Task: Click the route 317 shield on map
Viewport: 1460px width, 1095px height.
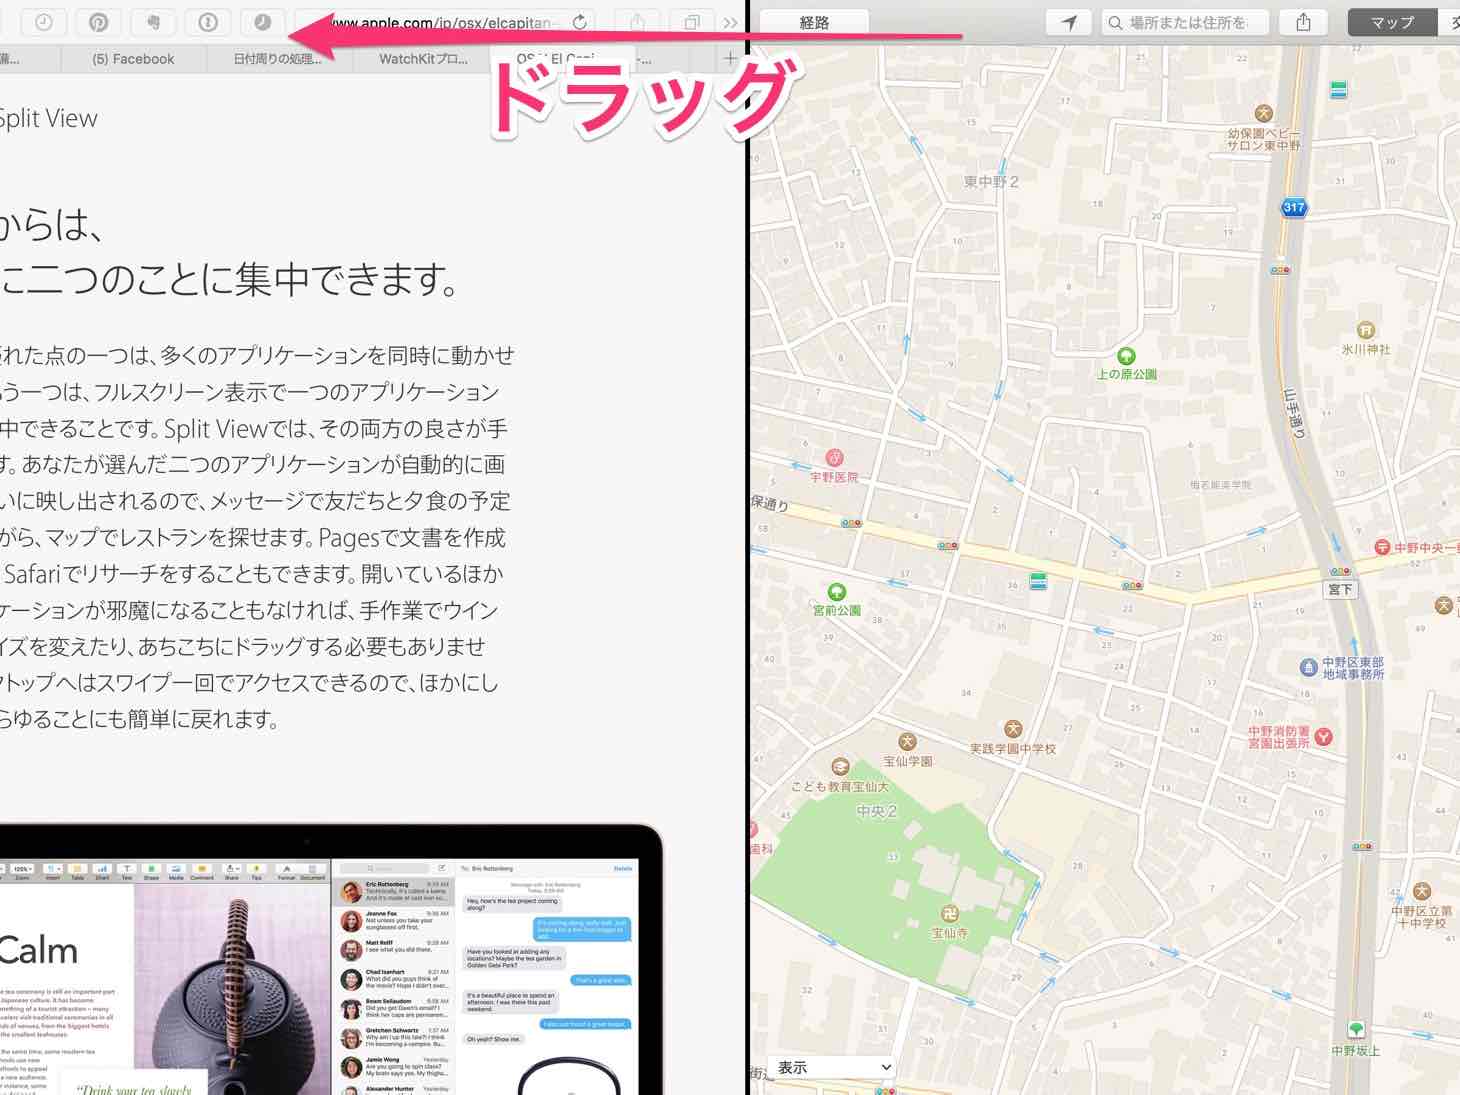Action: 1294,208
